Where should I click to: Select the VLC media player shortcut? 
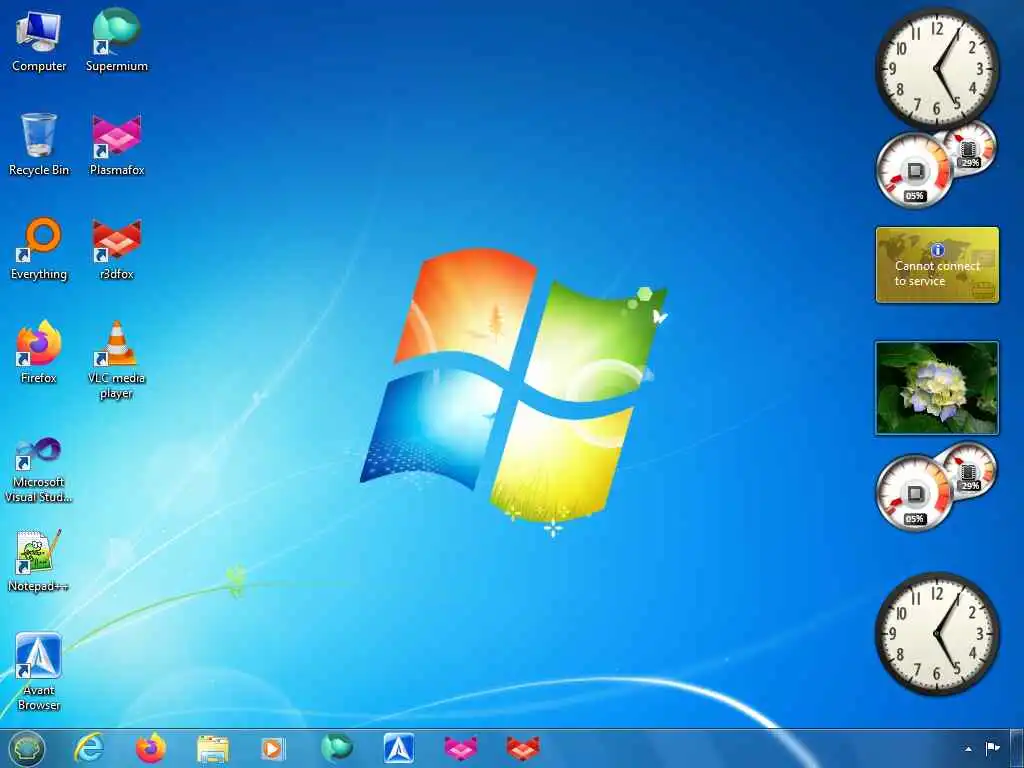(x=117, y=360)
